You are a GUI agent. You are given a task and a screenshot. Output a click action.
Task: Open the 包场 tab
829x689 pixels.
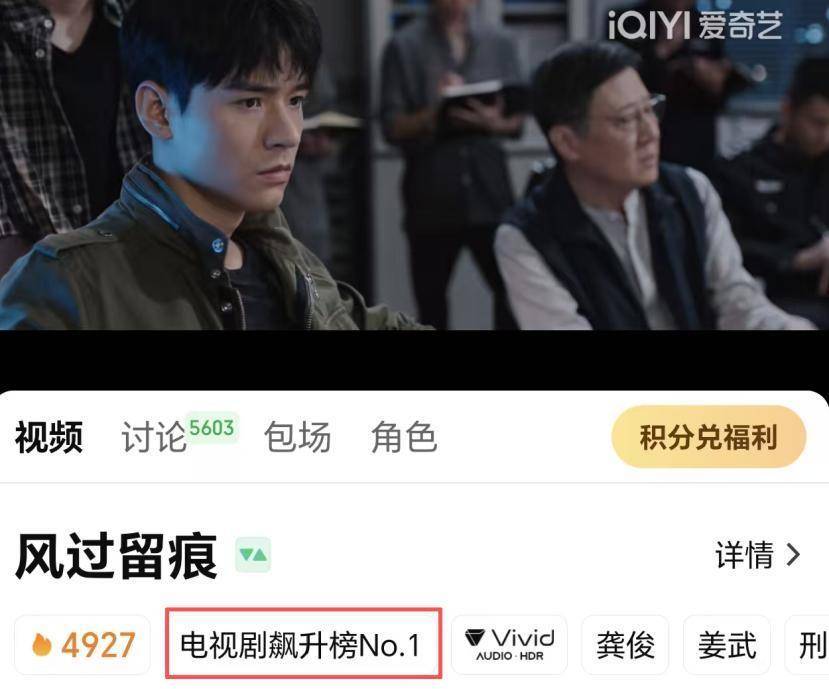298,437
